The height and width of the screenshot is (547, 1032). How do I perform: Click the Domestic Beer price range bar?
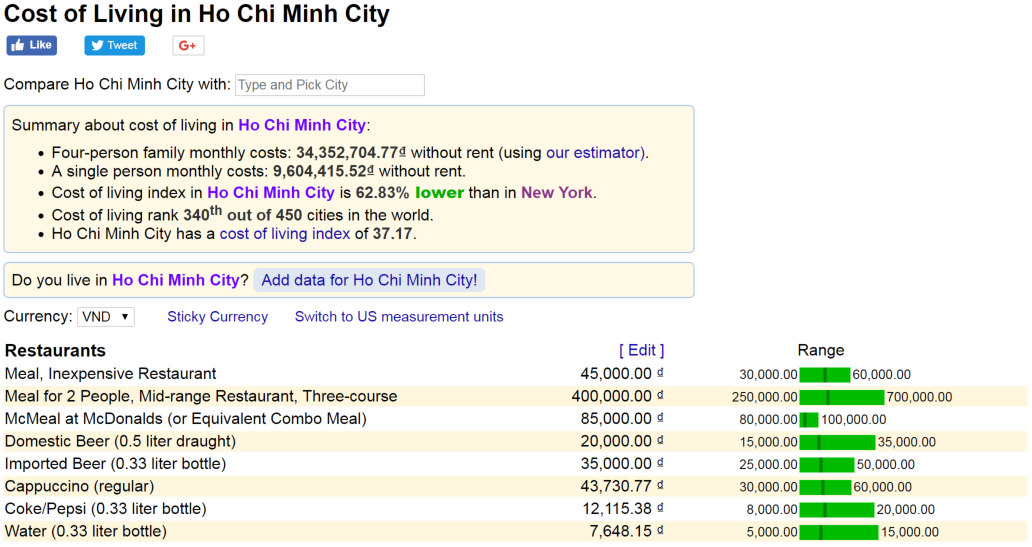tap(838, 442)
